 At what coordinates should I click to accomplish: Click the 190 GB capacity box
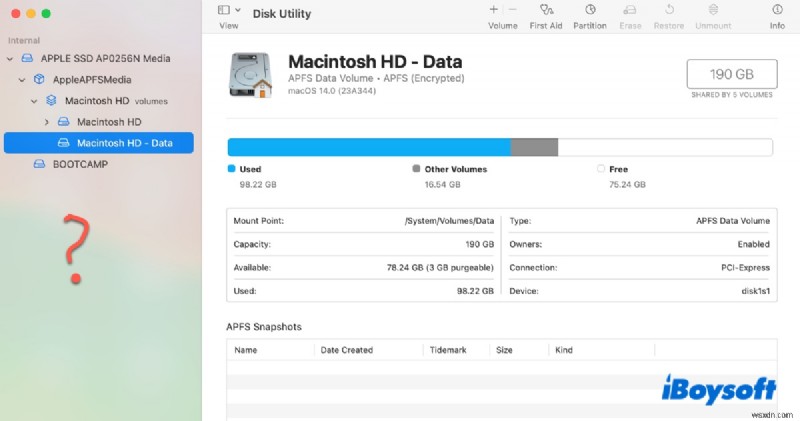[732, 74]
